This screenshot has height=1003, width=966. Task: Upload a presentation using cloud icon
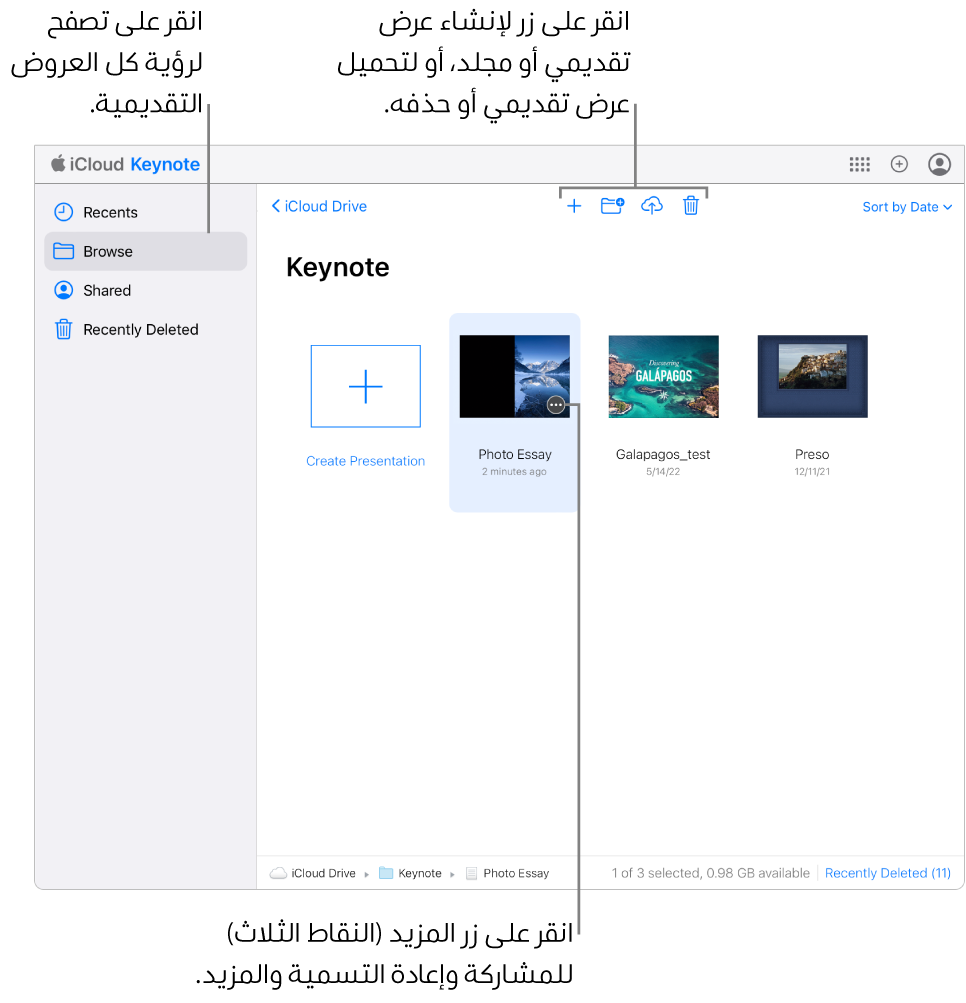pyautogui.click(x=651, y=206)
